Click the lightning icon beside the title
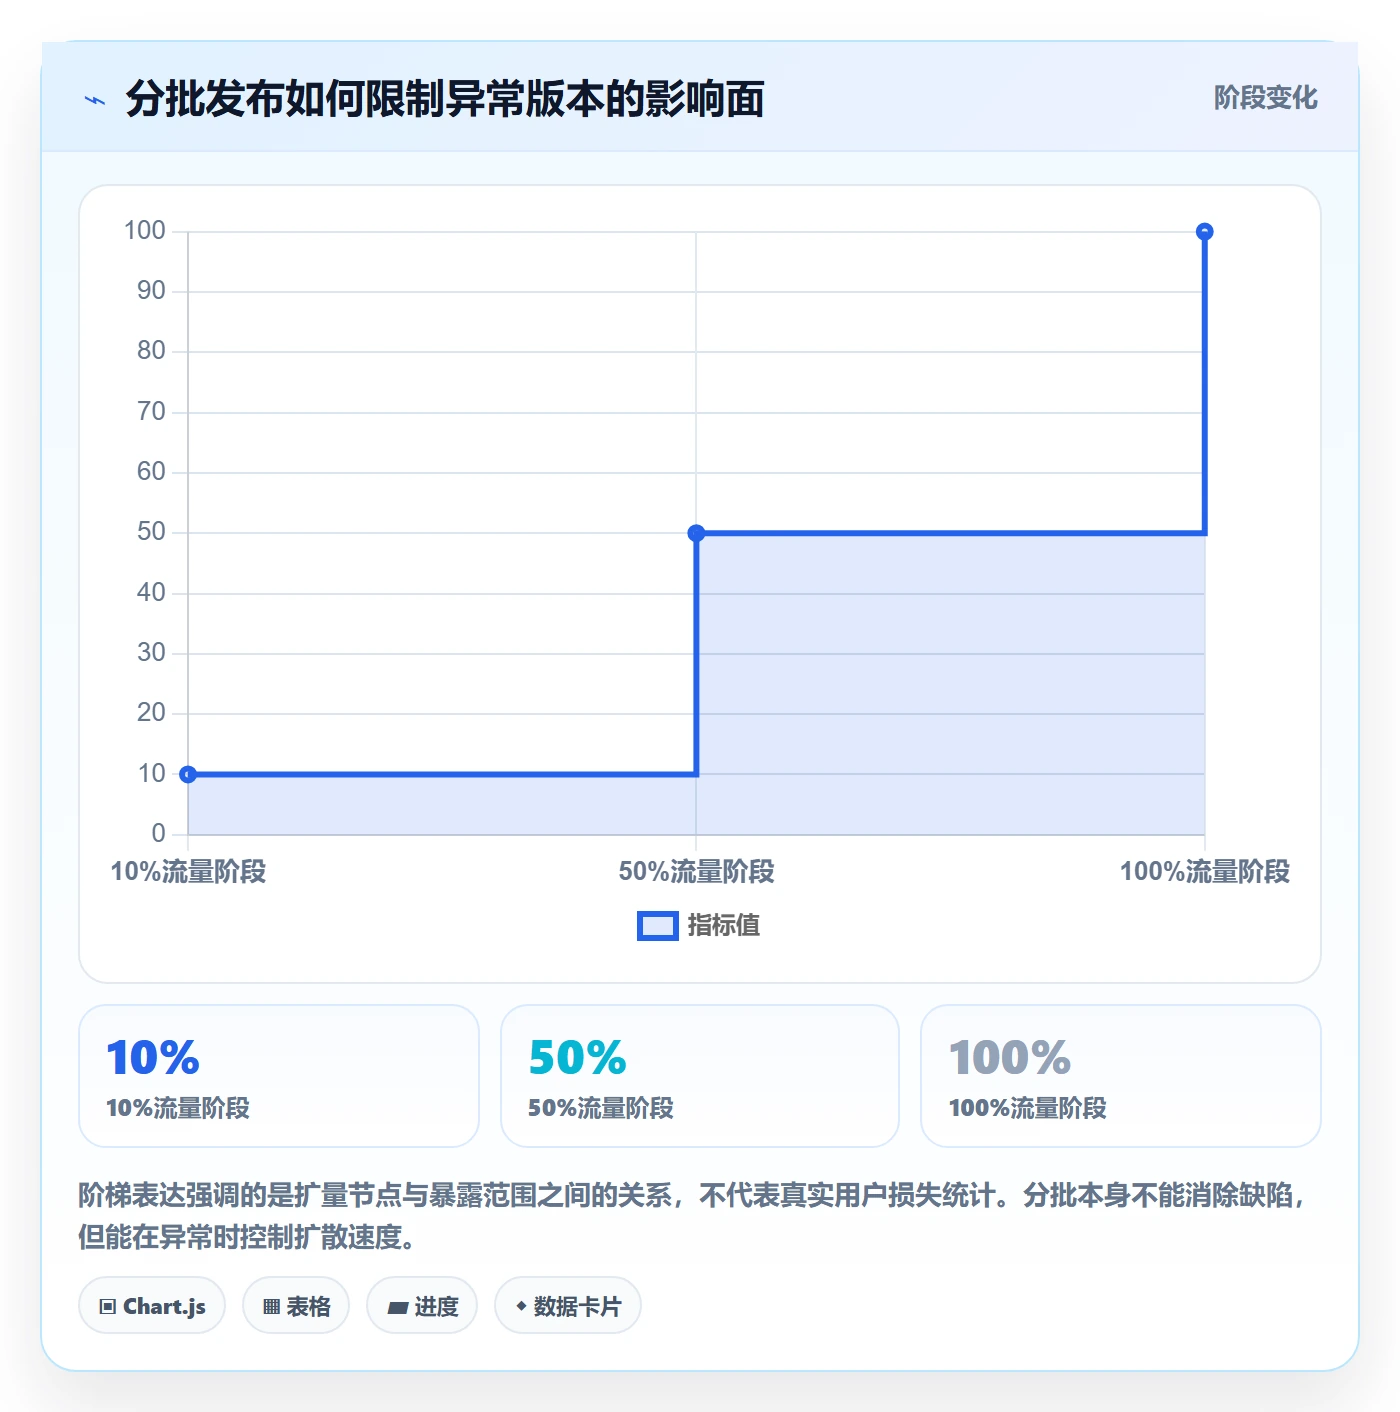This screenshot has height=1412, width=1400. point(95,100)
